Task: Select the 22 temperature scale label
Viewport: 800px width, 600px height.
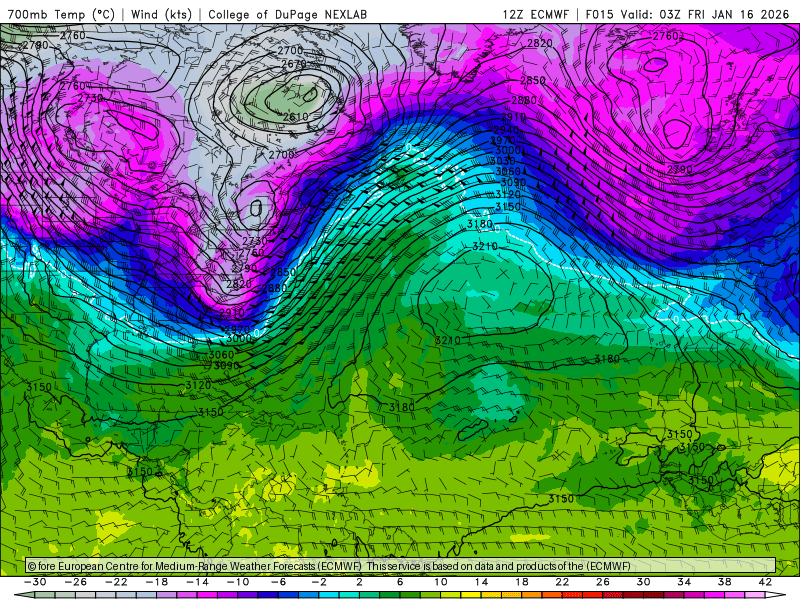Action: click(x=562, y=582)
